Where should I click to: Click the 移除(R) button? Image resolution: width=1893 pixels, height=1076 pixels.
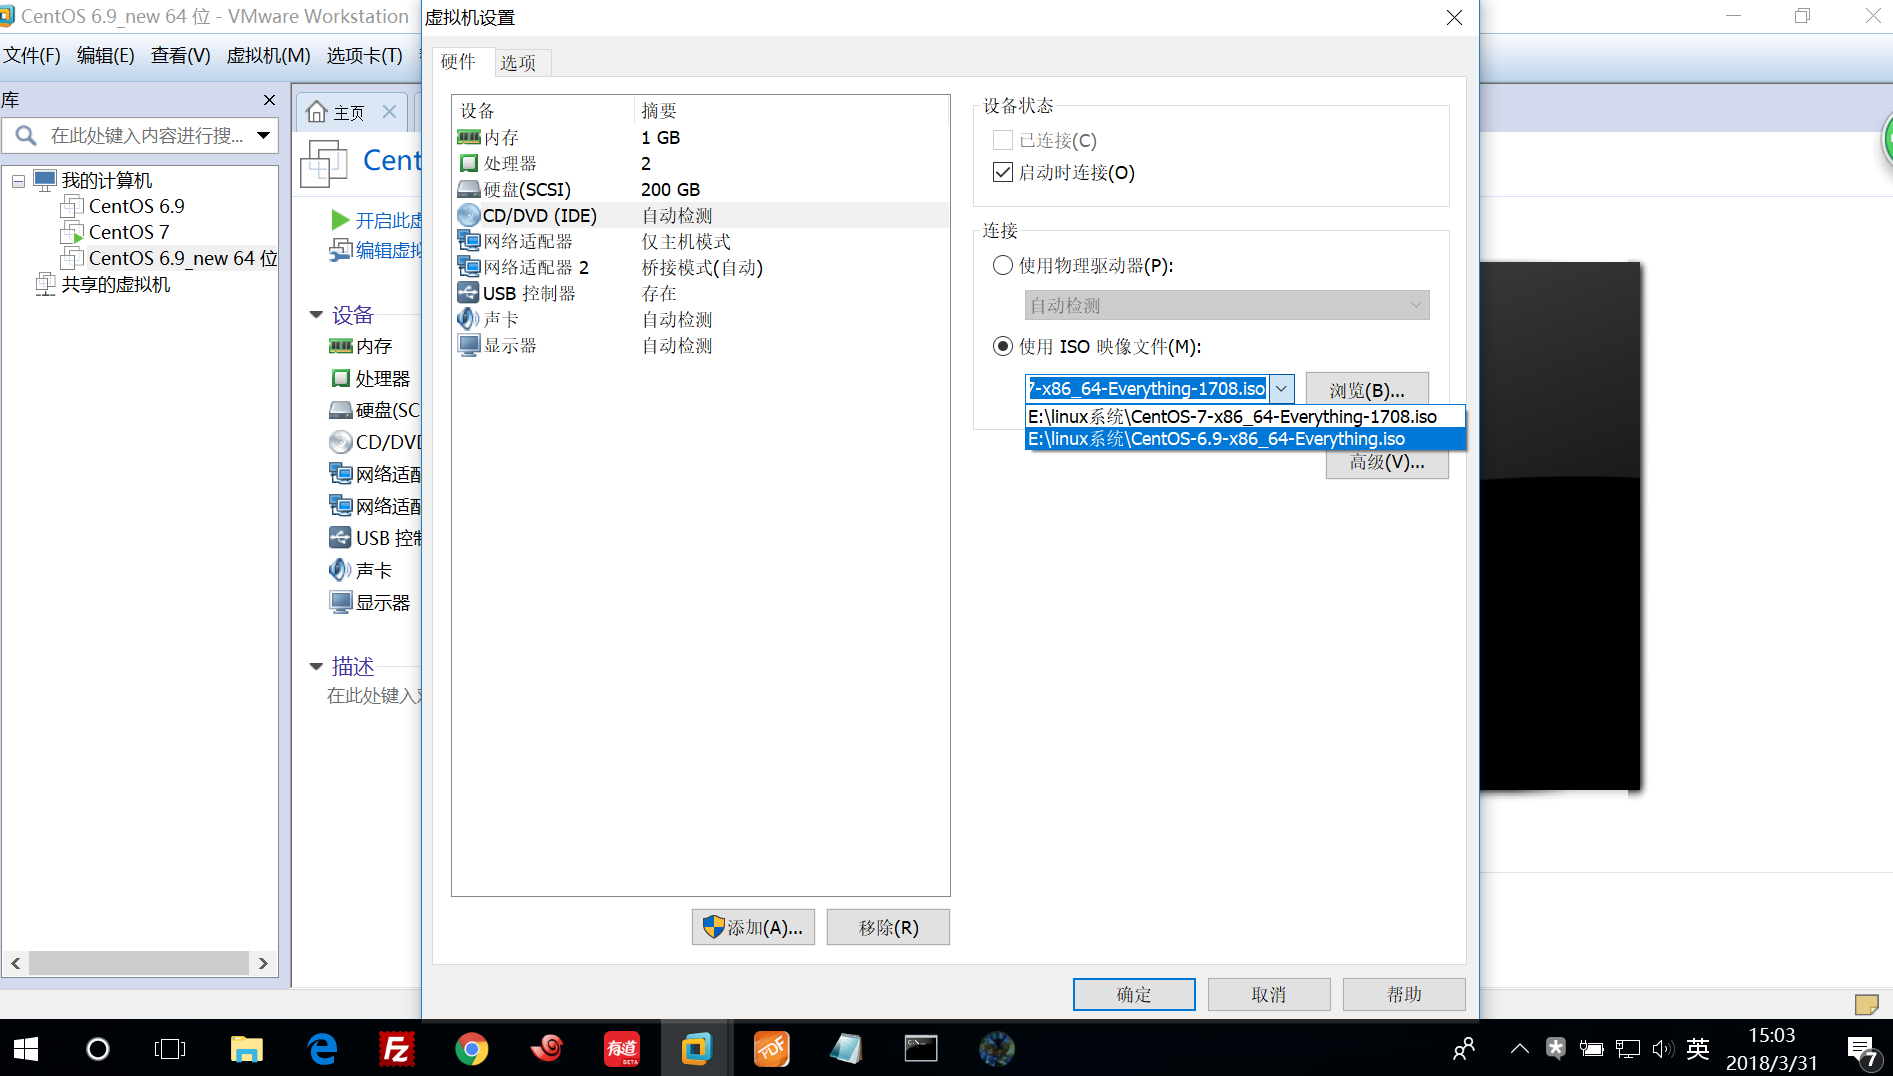click(x=888, y=927)
